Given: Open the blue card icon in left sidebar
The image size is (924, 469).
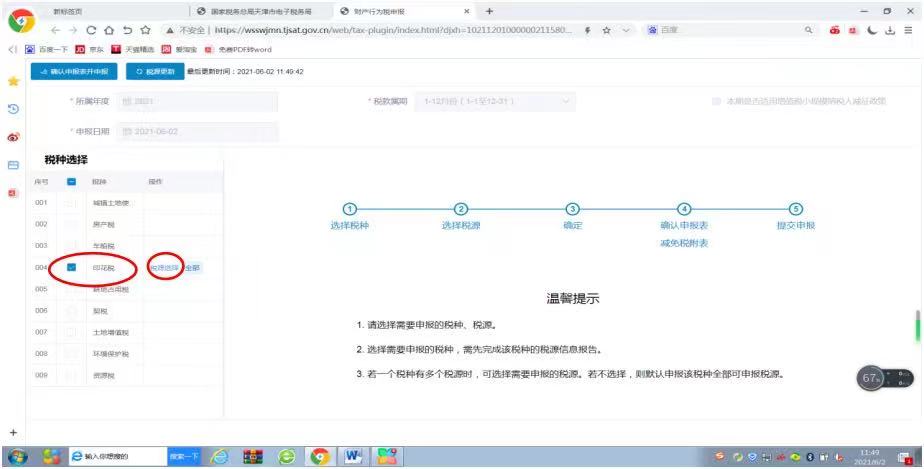Looking at the screenshot, I should tap(13, 165).
